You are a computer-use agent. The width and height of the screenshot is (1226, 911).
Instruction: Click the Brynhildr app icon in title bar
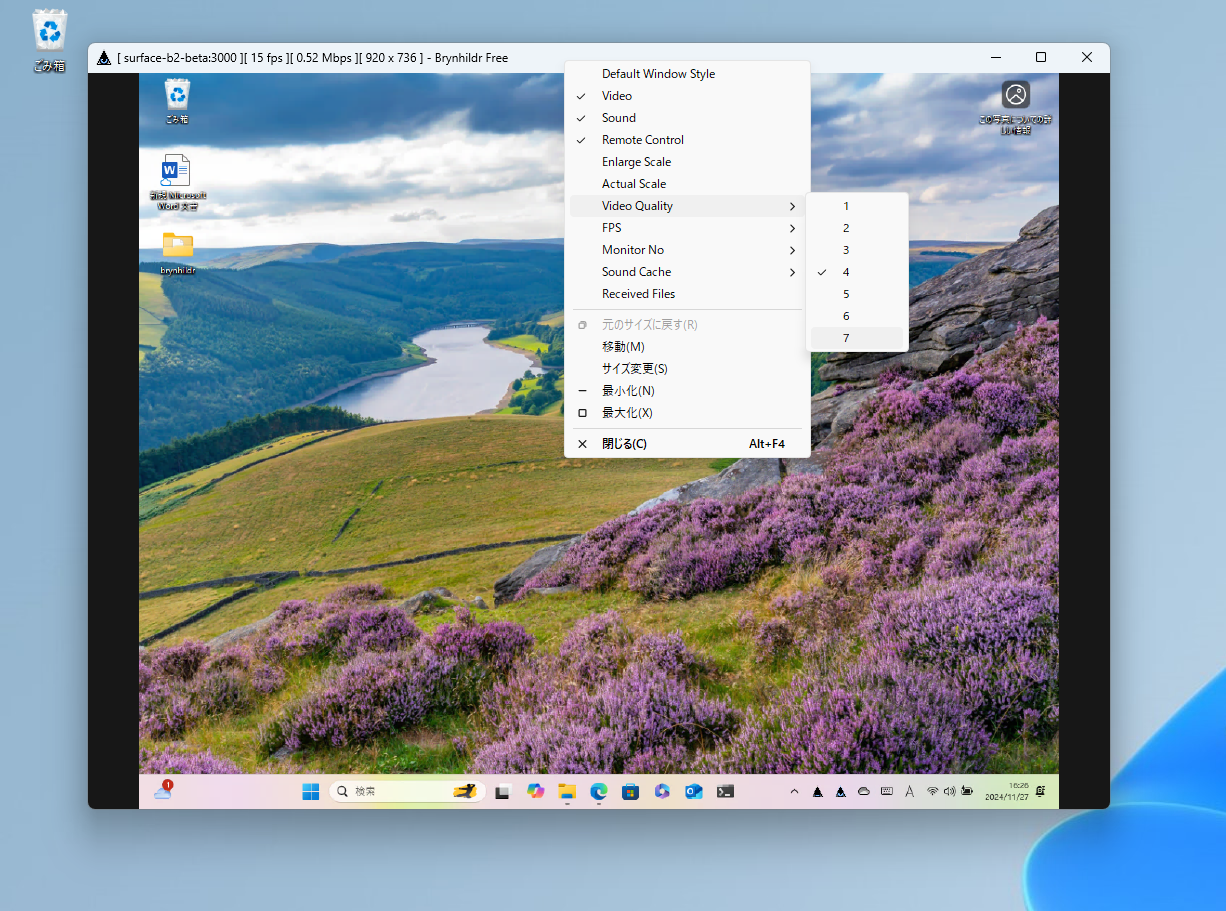tap(104, 58)
